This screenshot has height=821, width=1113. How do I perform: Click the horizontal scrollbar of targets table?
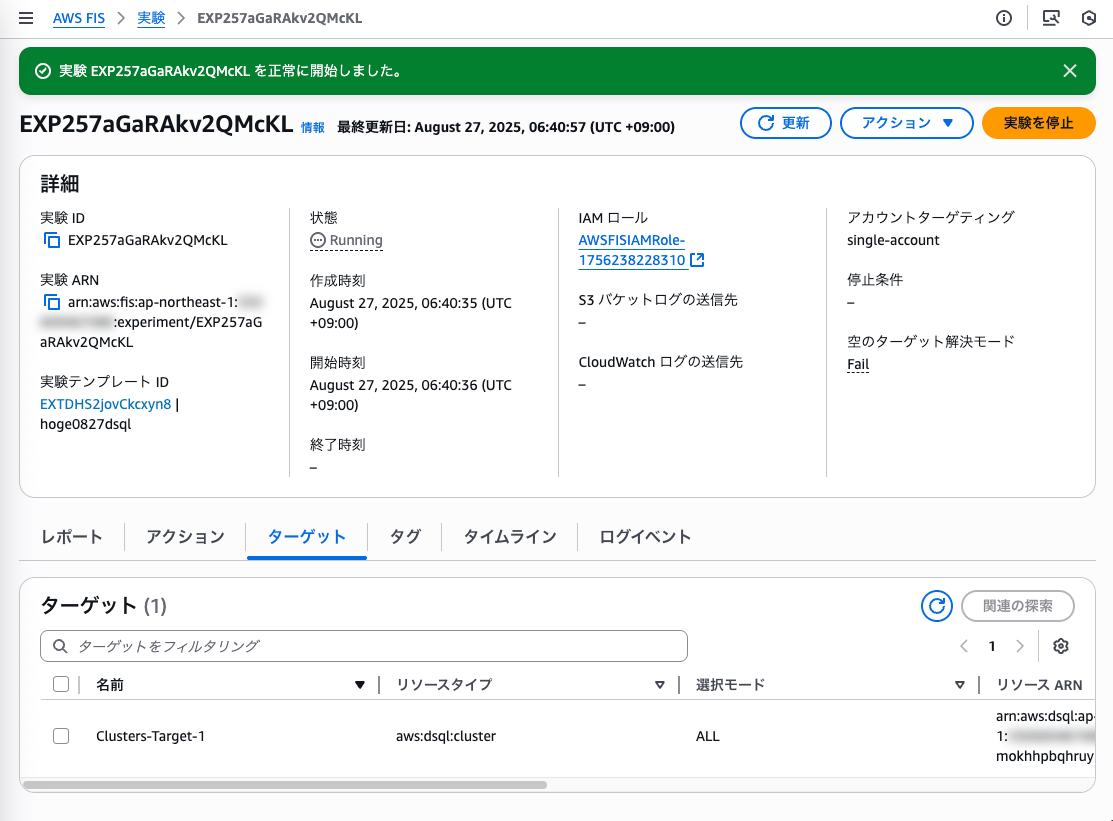(285, 785)
